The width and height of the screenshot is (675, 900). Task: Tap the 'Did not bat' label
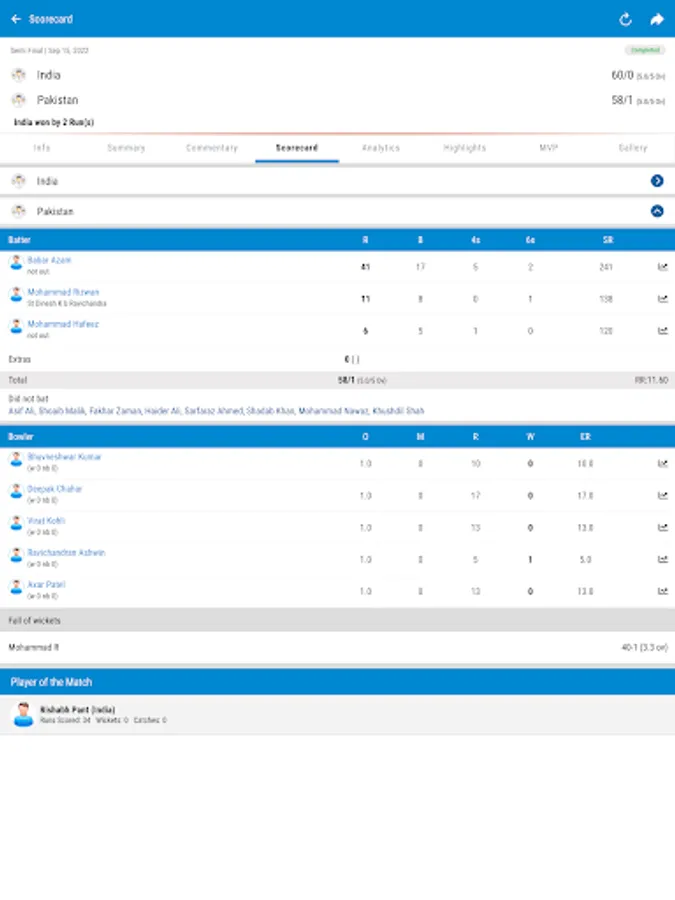pos(28,399)
